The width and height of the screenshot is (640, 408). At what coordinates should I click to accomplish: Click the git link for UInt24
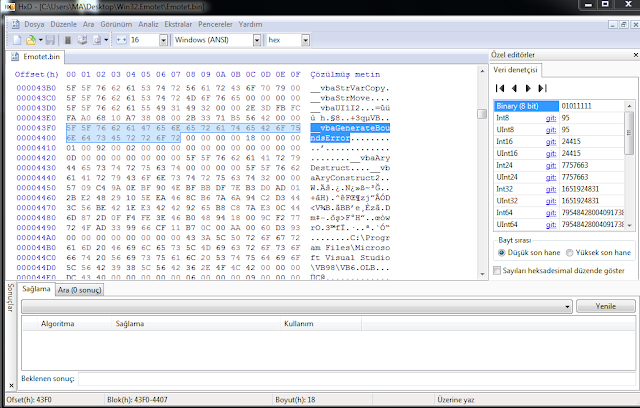pos(551,177)
